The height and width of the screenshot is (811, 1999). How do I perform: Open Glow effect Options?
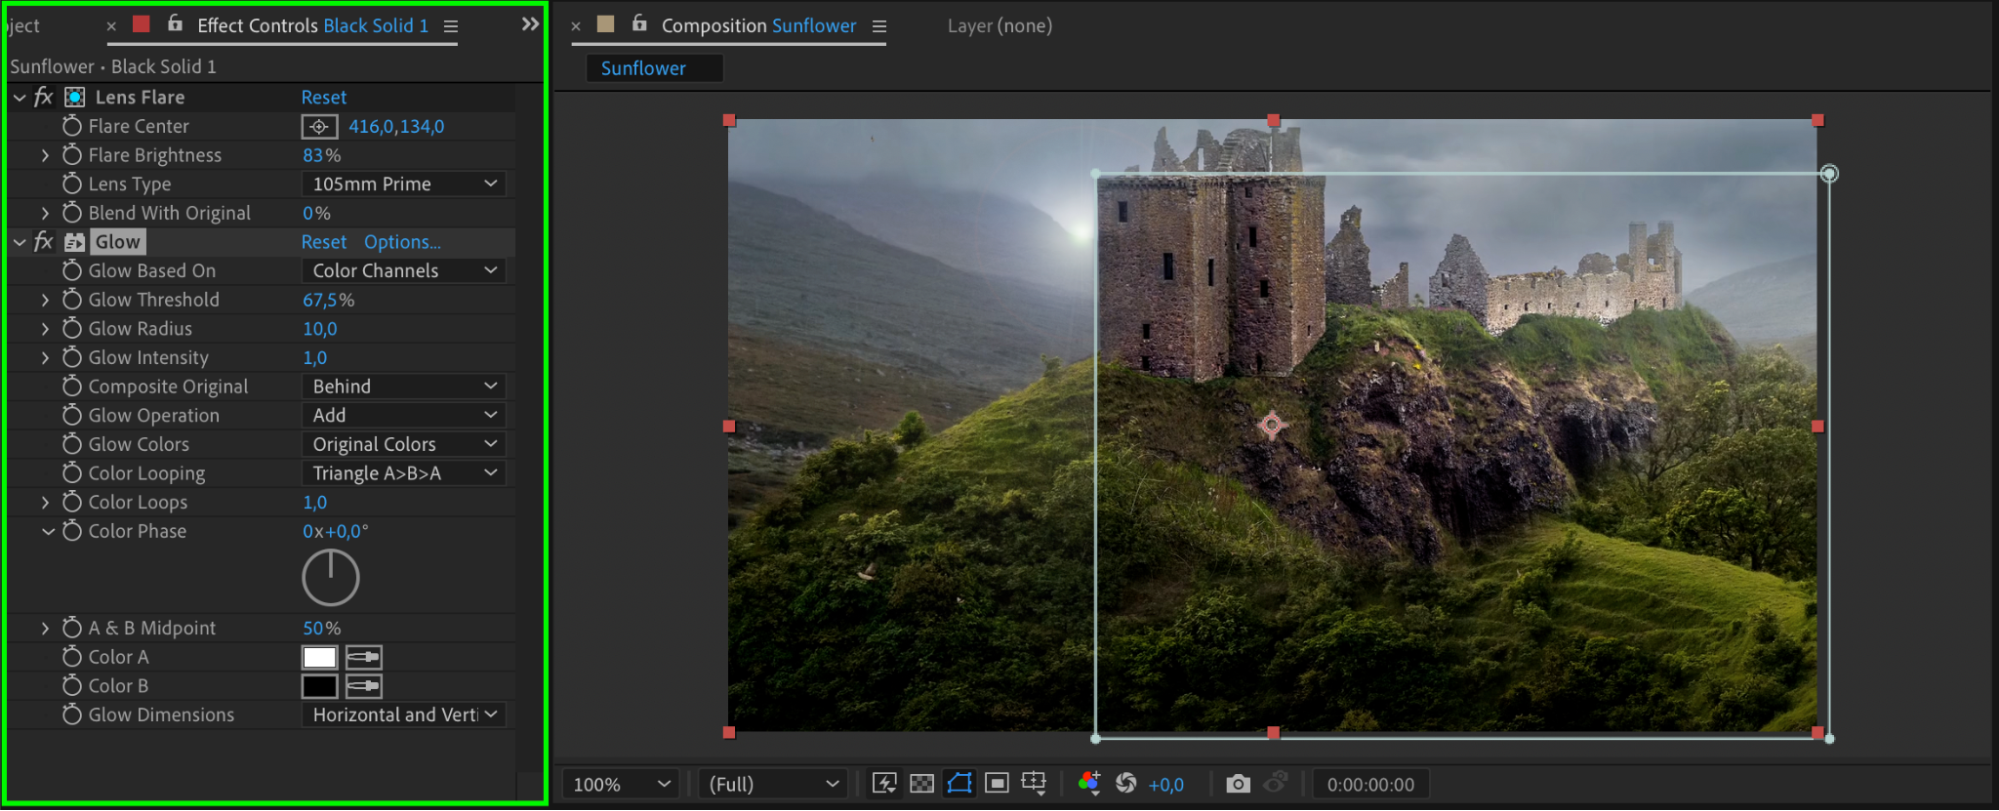click(402, 242)
